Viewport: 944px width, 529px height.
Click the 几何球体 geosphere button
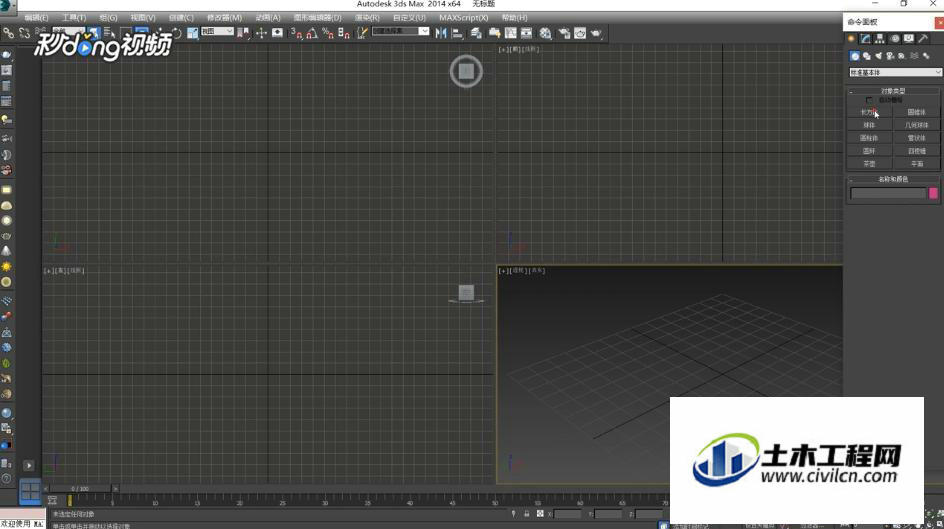[916, 125]
